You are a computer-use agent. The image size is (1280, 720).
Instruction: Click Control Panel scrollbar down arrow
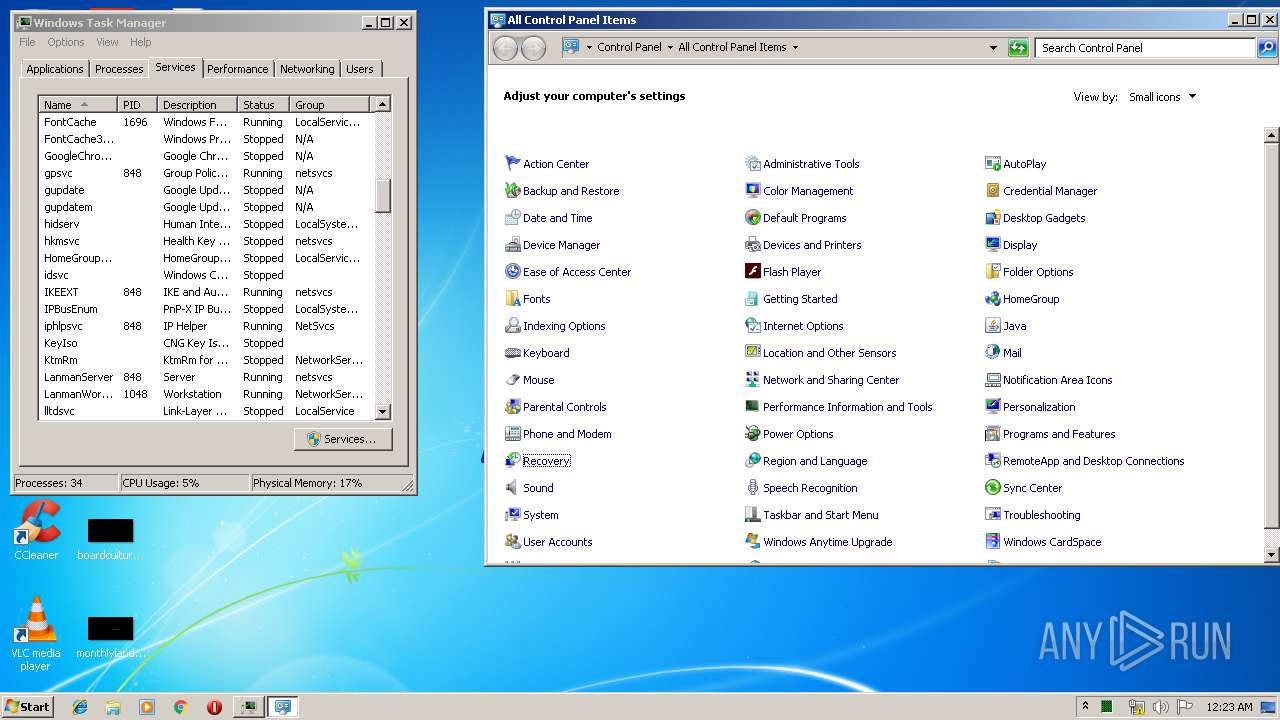[x=1272, y=555]
